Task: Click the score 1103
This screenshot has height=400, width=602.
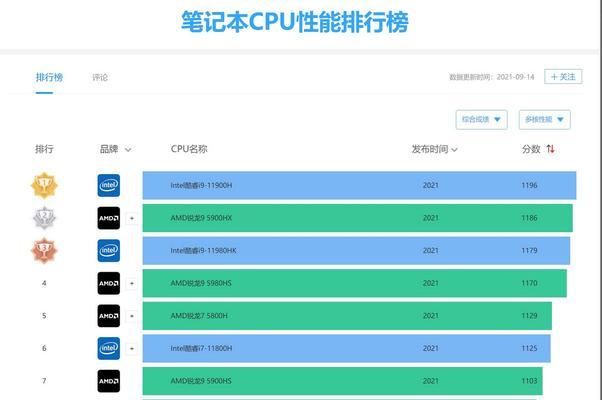Action: coord(529,381)
